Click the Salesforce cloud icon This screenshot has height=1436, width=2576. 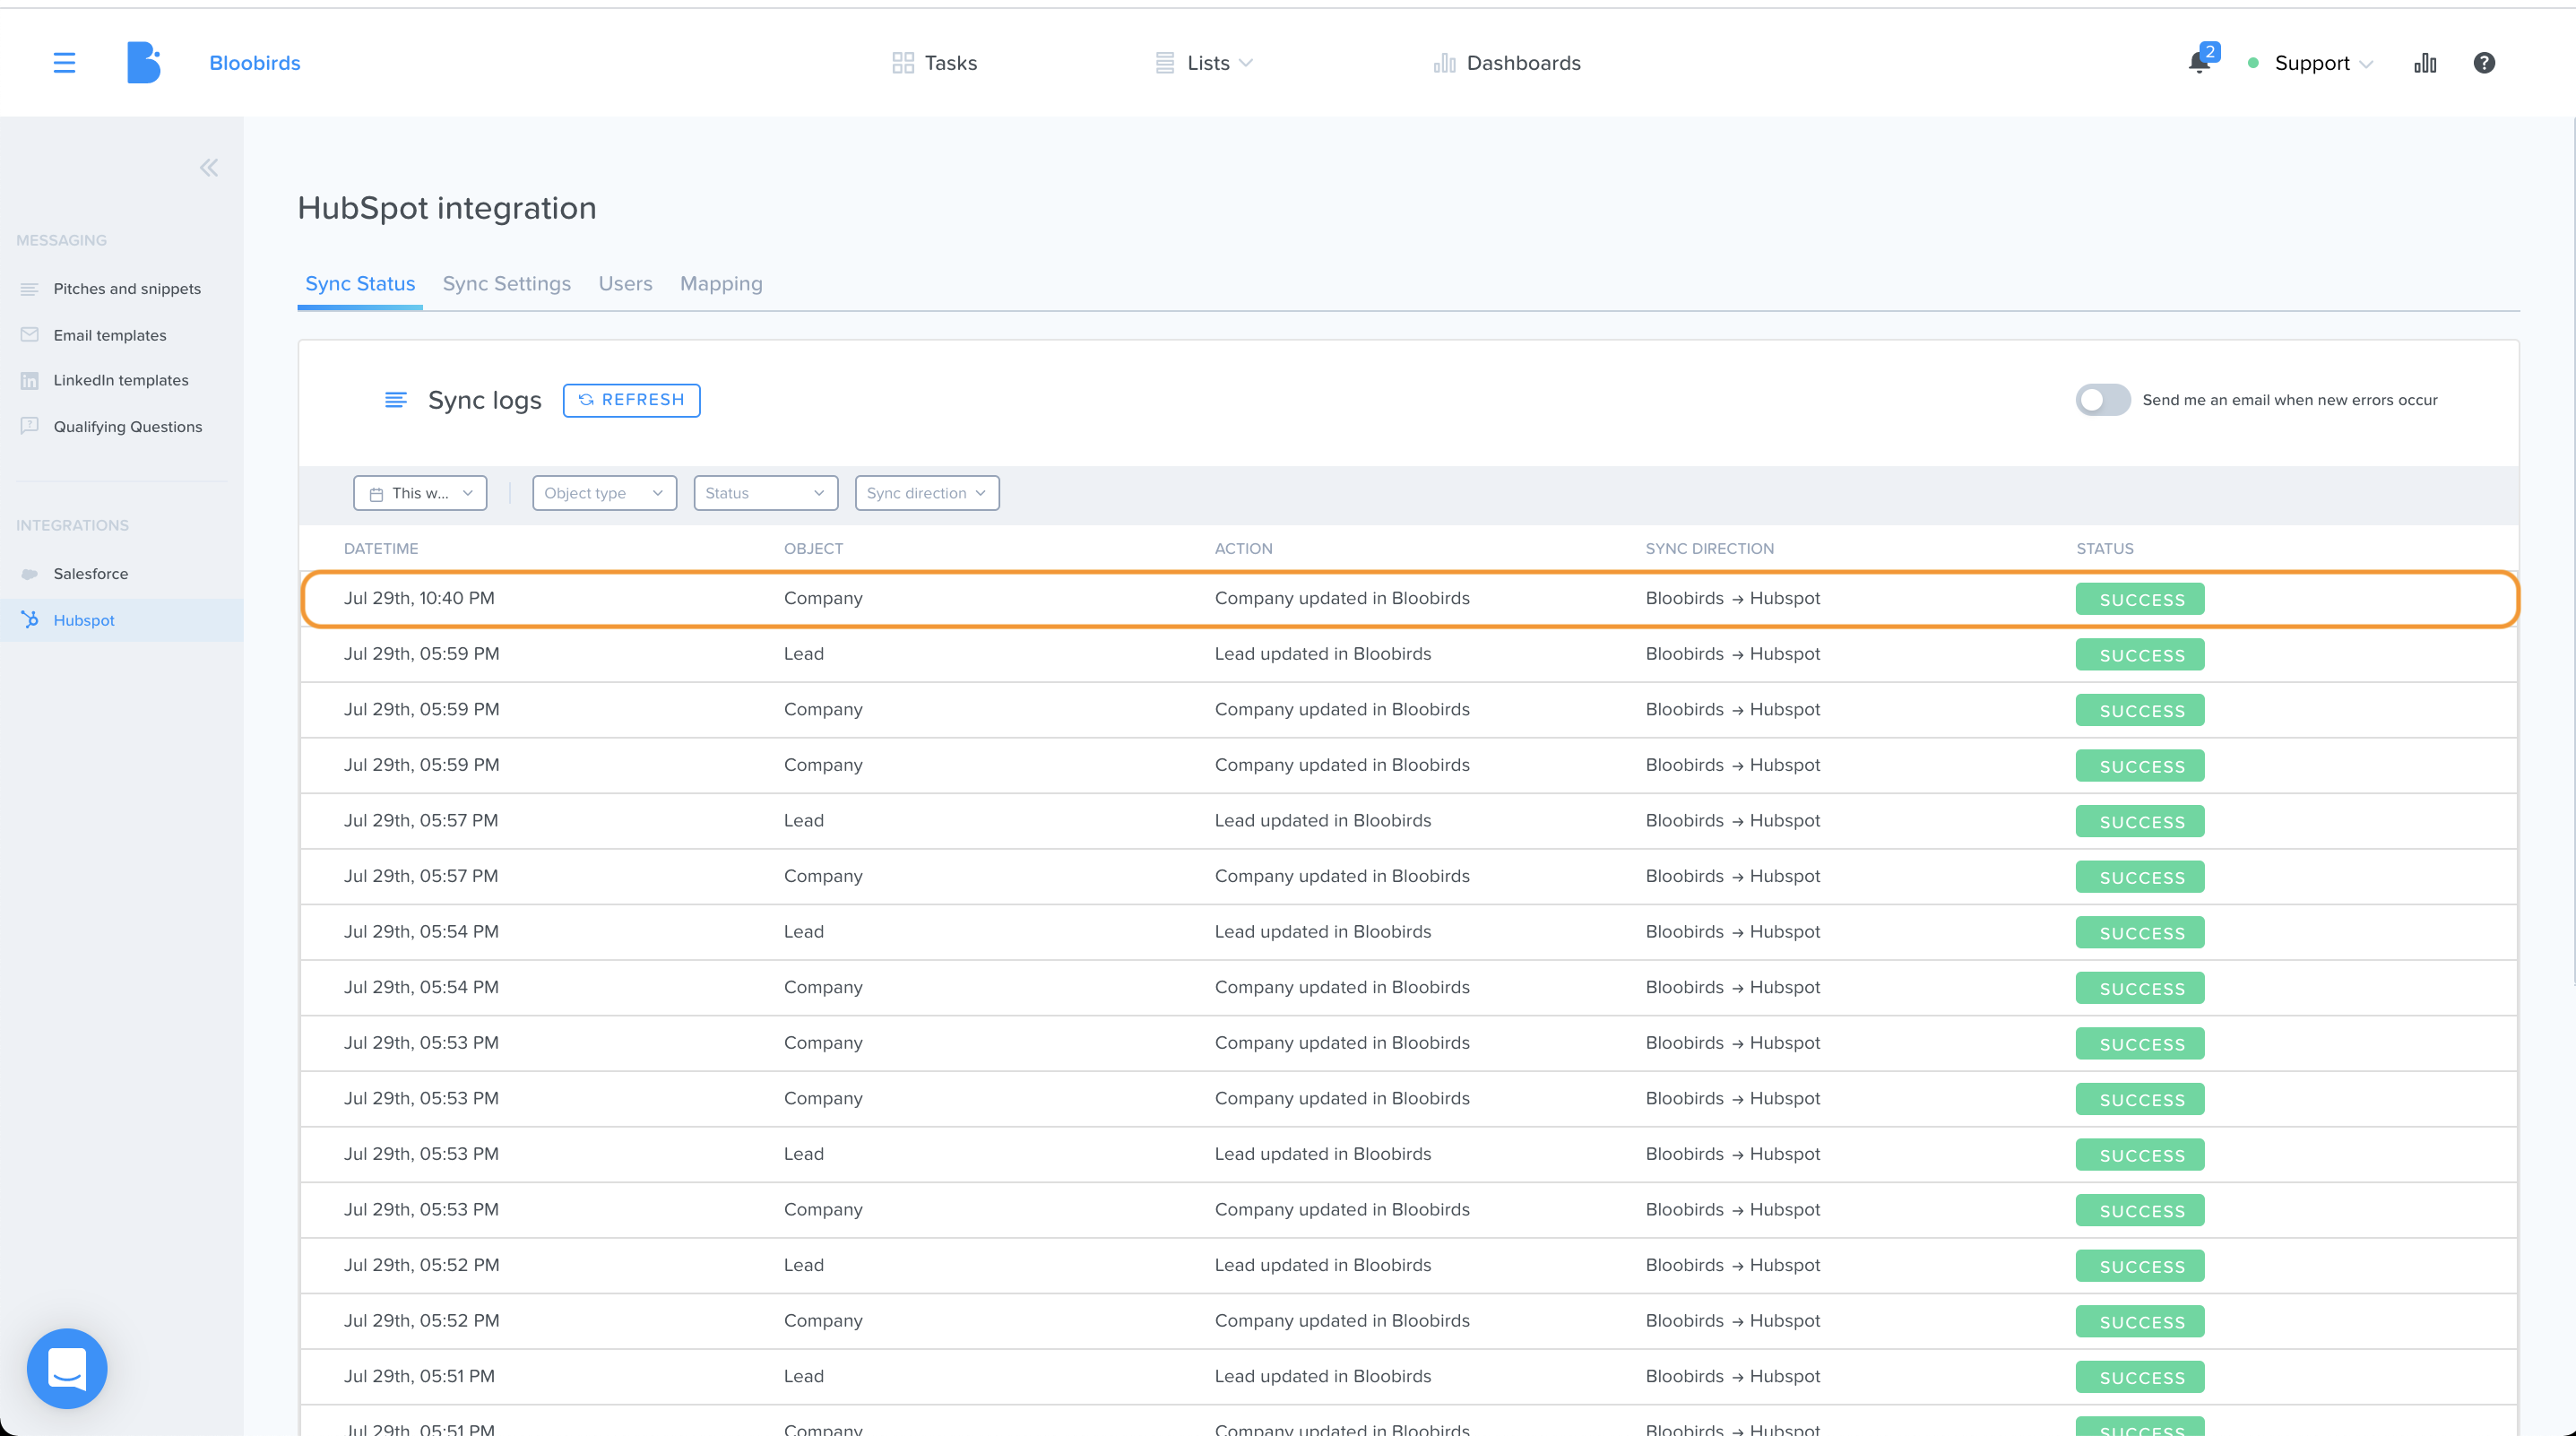[x=30, y=574]
